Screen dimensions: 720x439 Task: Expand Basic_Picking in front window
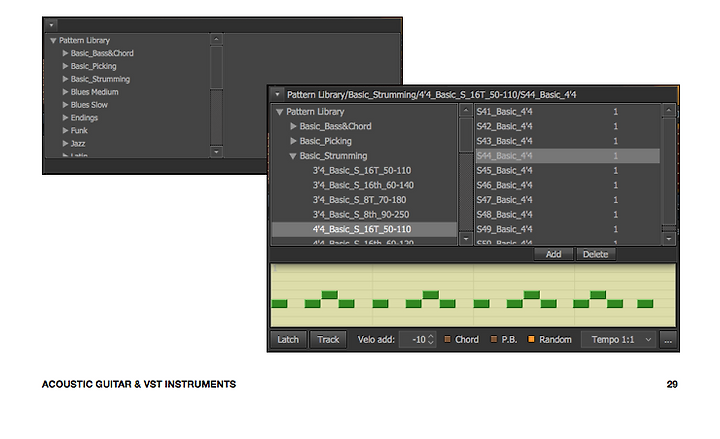pyautogui.click(x=293, y=141)
